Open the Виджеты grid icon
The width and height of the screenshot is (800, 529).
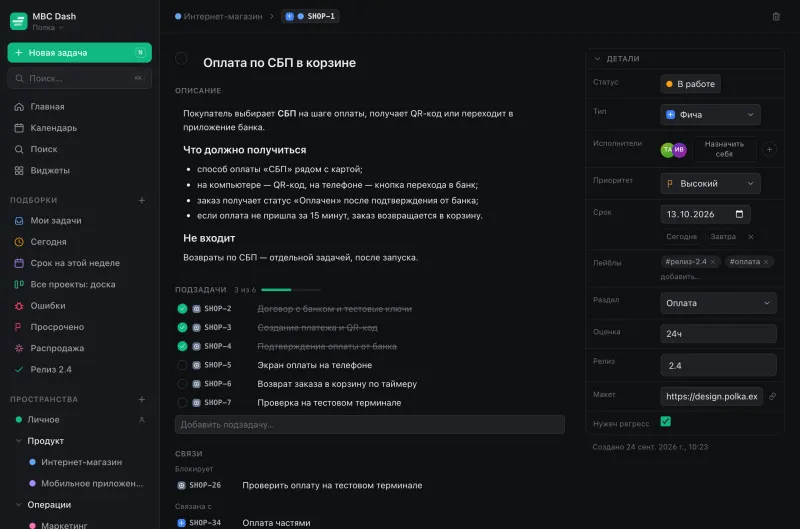19,170
